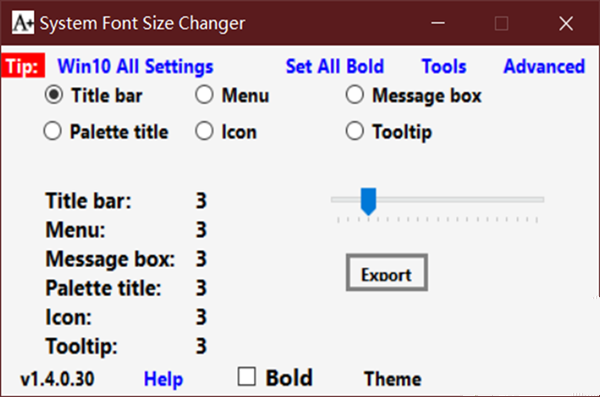Click the Theme label

coord(393,379)
